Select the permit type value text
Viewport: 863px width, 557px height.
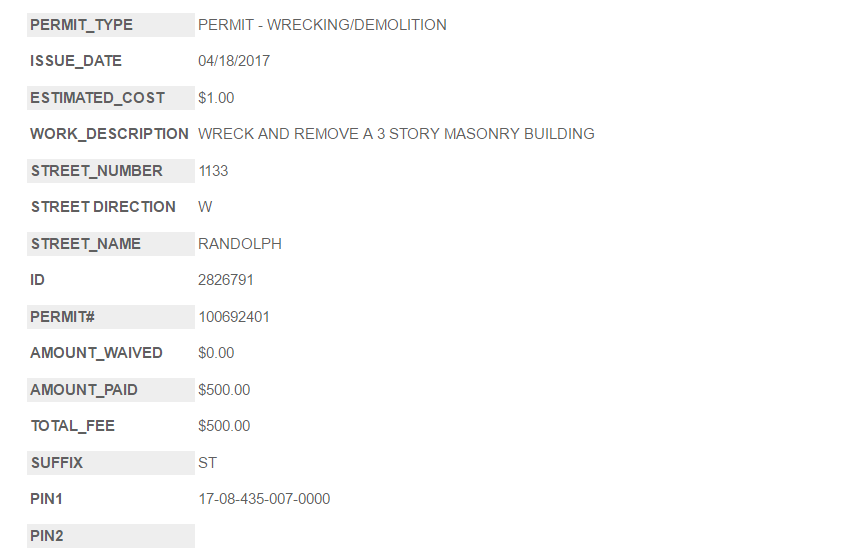pos(322,25)
